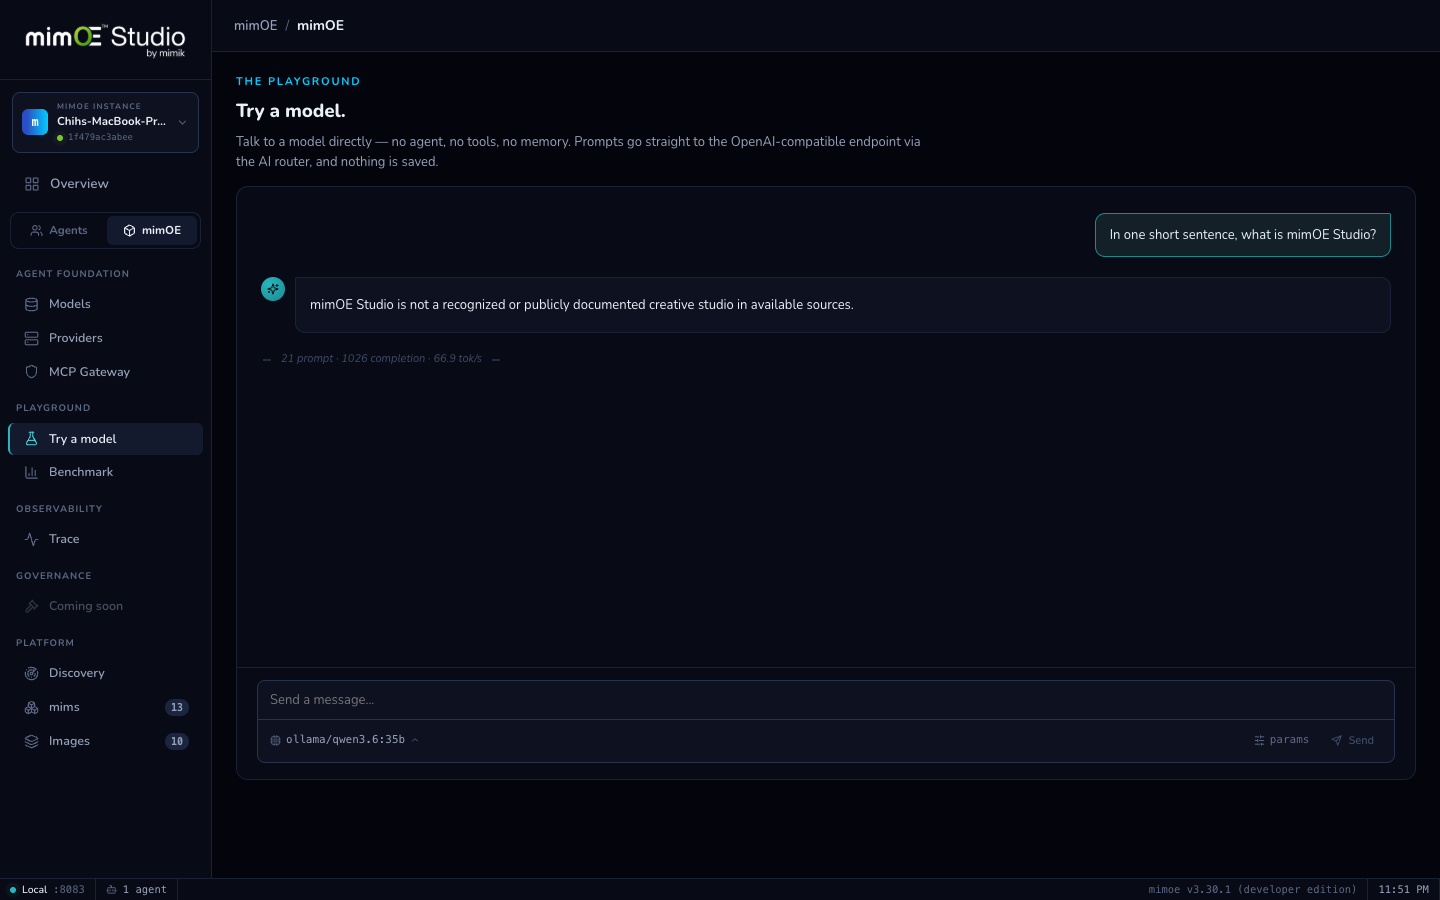Open Images in Platform section
Screen dimensions: 1440x900
click(x=105, y=741)
